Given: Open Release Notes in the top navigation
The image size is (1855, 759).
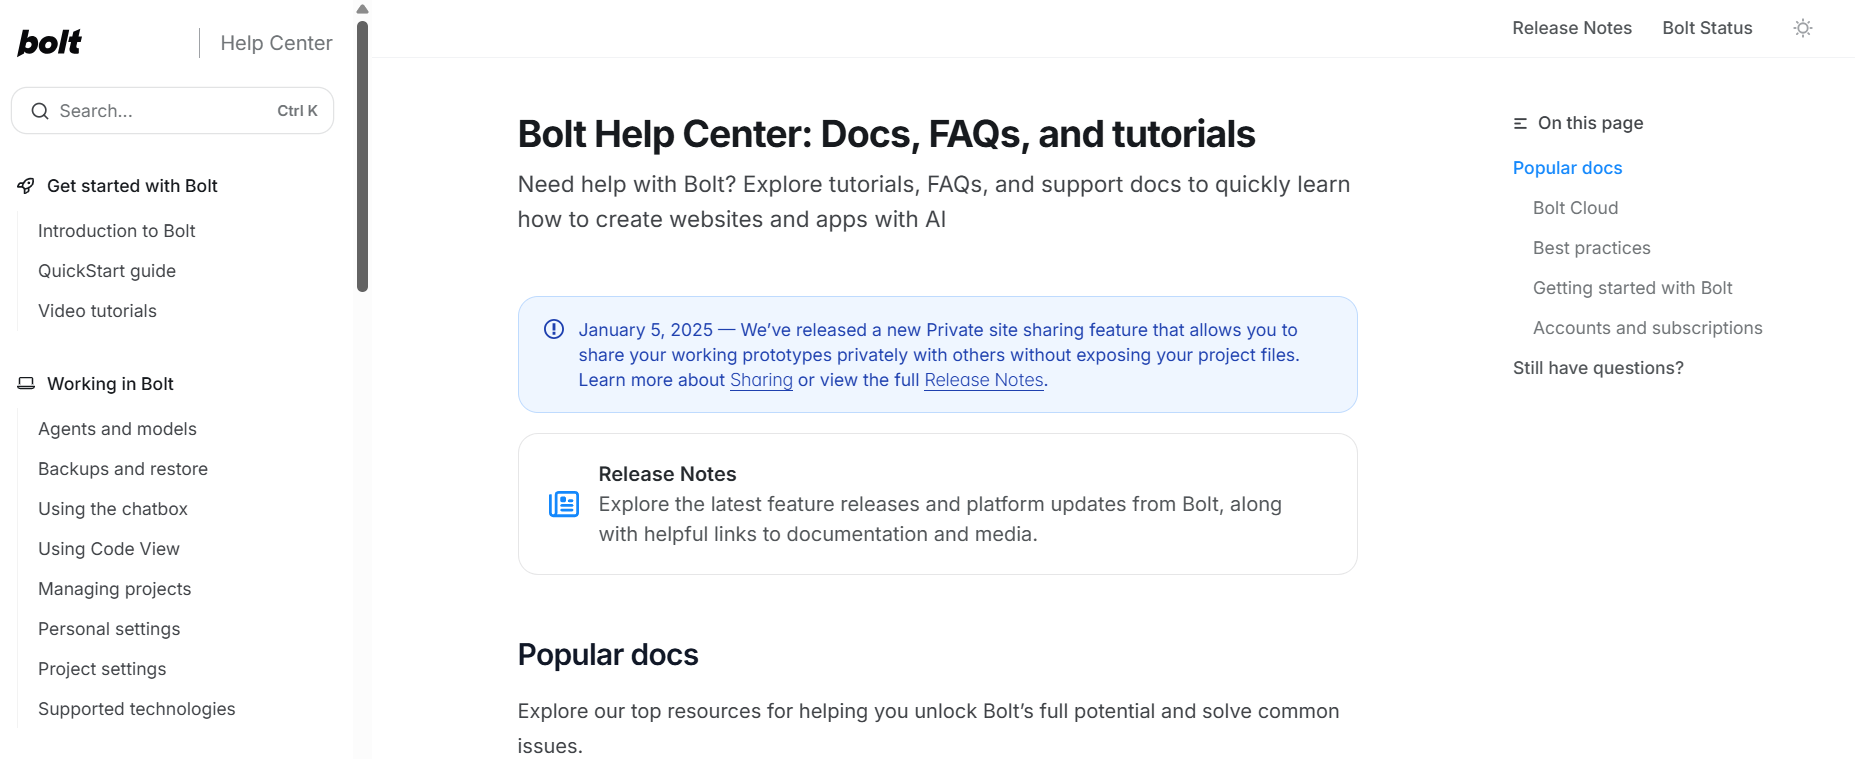Looking at the screenshot, I should 1571,28.
